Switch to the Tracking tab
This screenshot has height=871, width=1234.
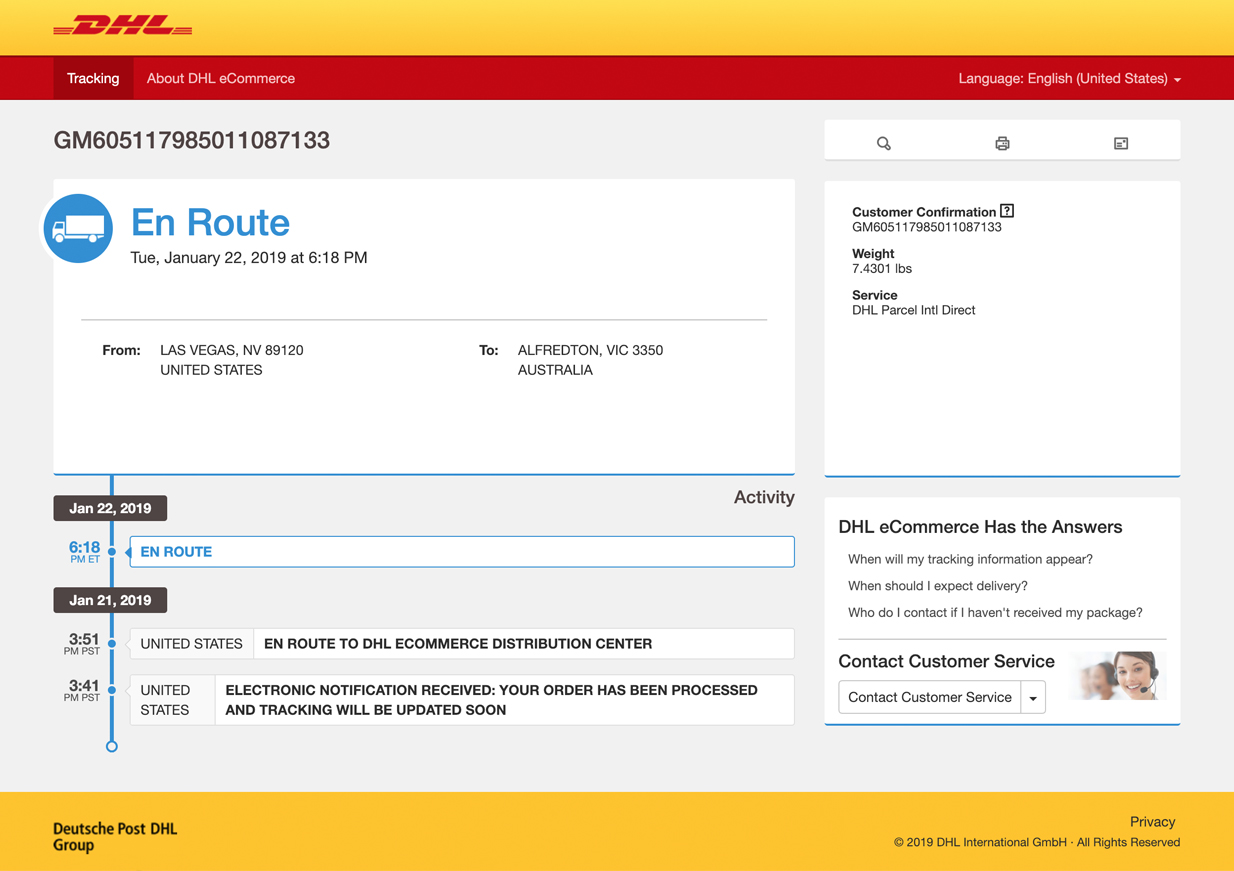tap(92, 78)
